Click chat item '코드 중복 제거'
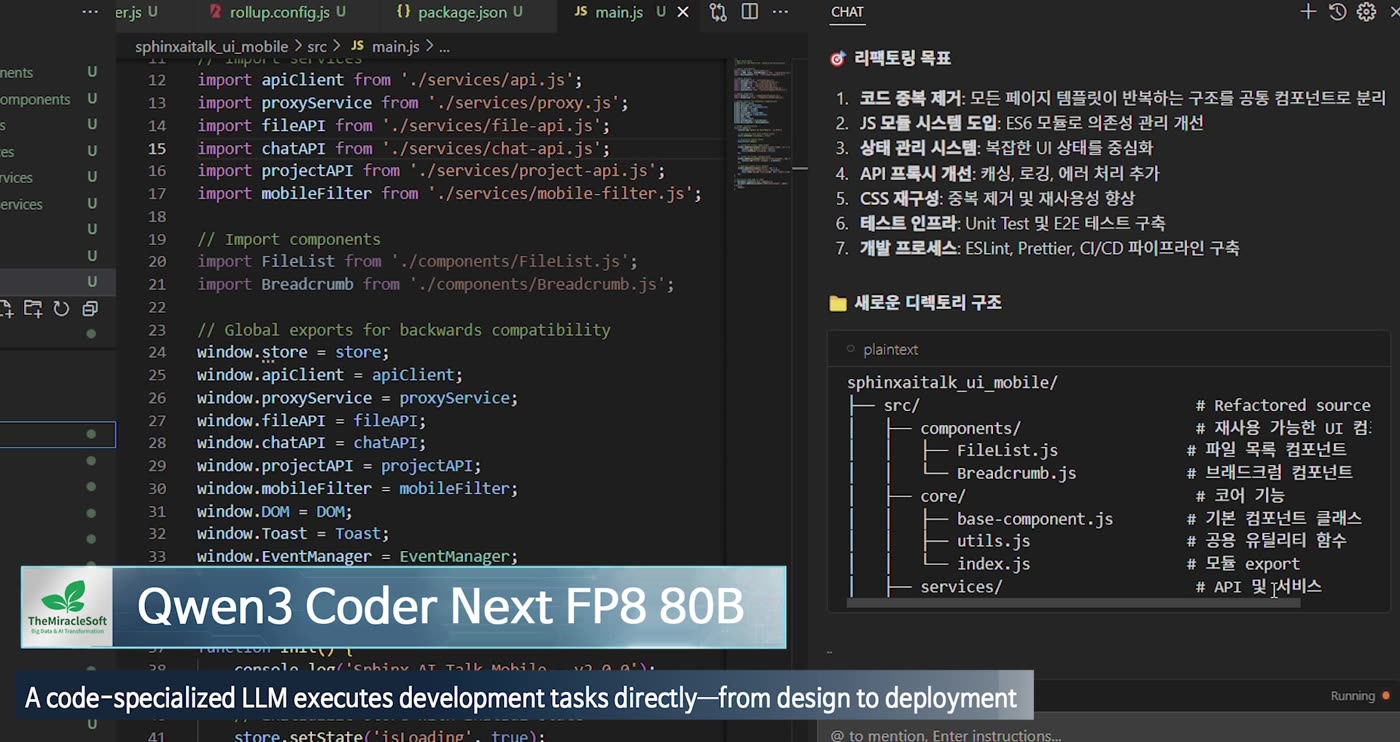This screenshot has width=1400, height=742. point(911,98)
